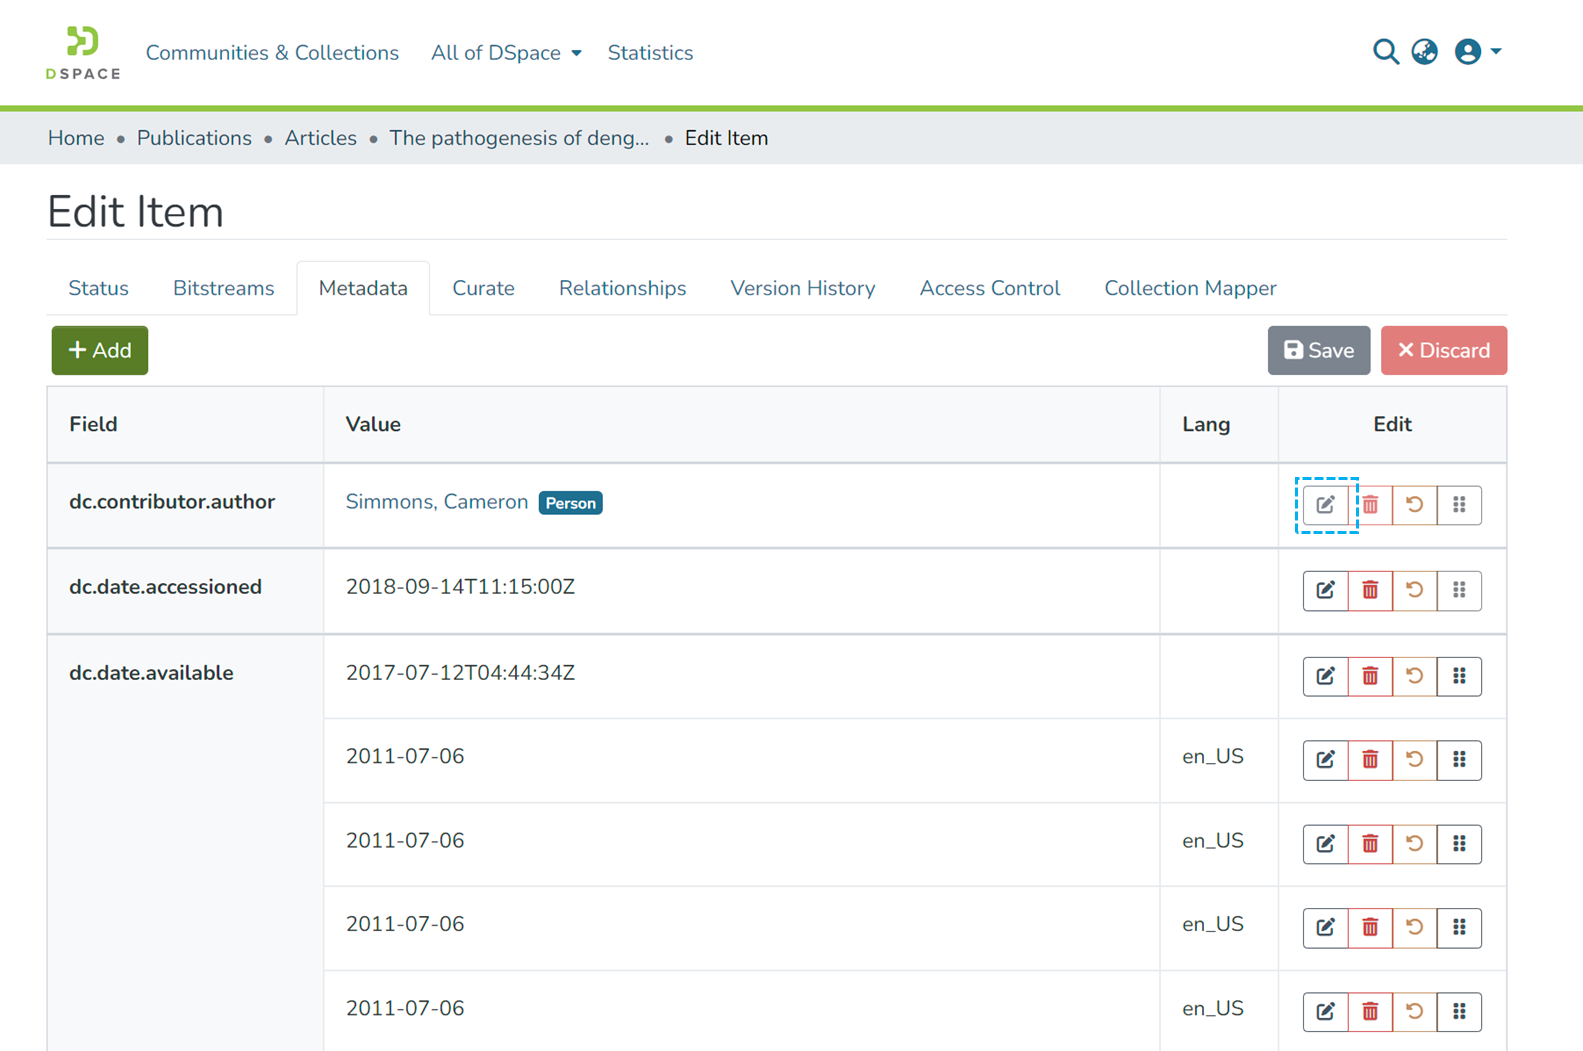Click drag handle on 2017-07-12T04:44:34Z row
Viewport: 1583px width, 1051px height.
coord(1459,676)
